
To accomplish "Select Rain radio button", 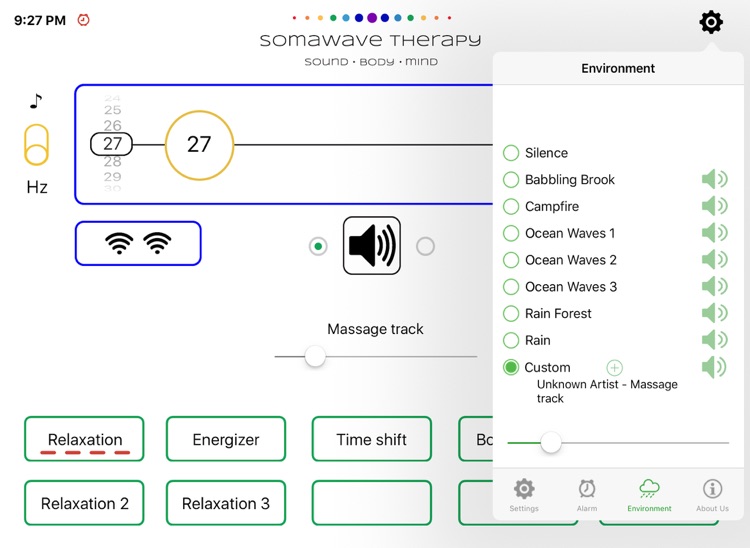I will (x=511, y=340).
